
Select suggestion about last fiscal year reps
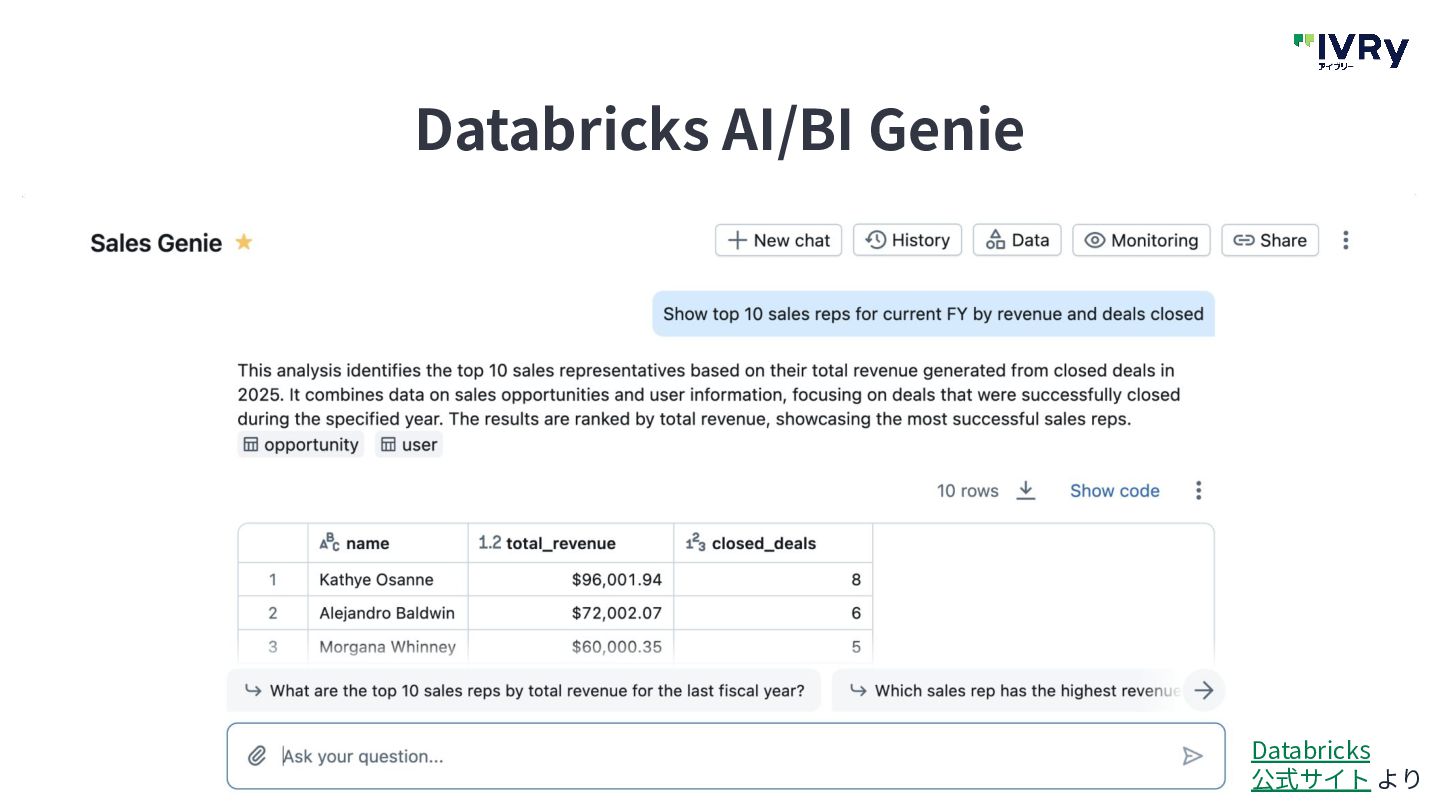coord(524,690)
